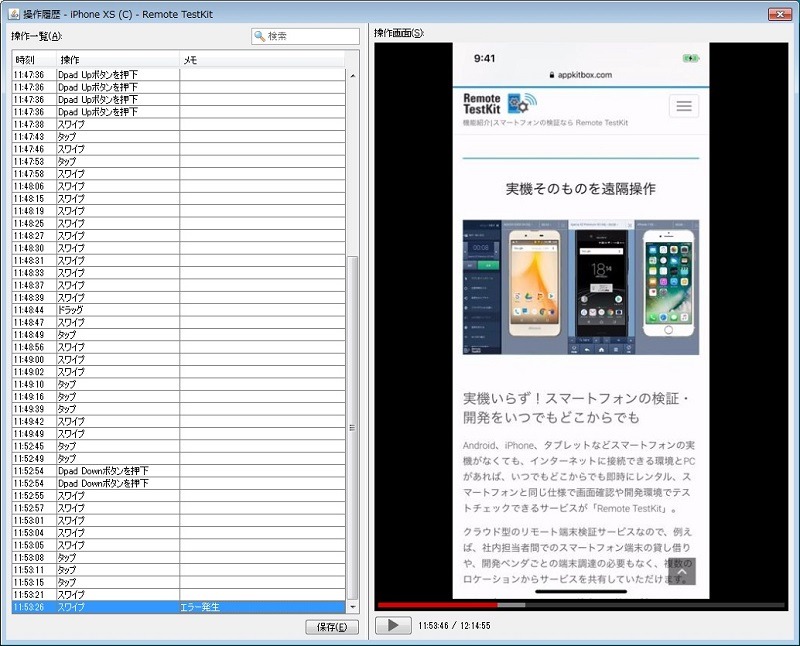Click the appkitbox.com address bar
The height and width of the screenshot is (646, 800).
click(x=581, y=75)
